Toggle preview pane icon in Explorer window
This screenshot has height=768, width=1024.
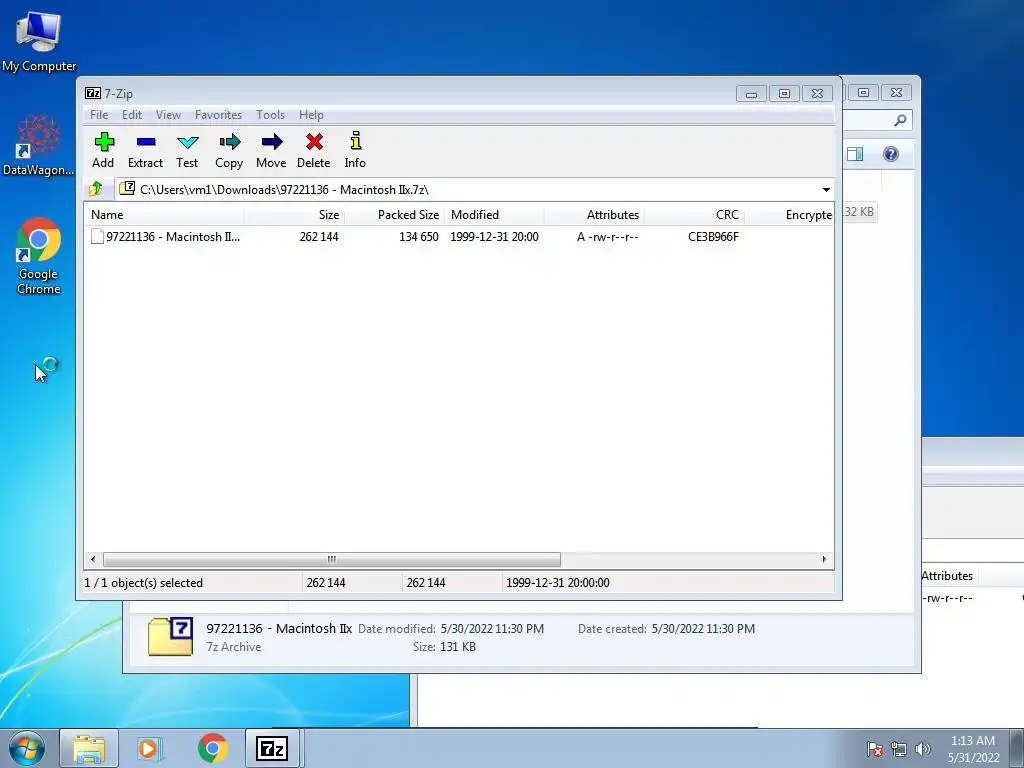(x=855, y=154)
